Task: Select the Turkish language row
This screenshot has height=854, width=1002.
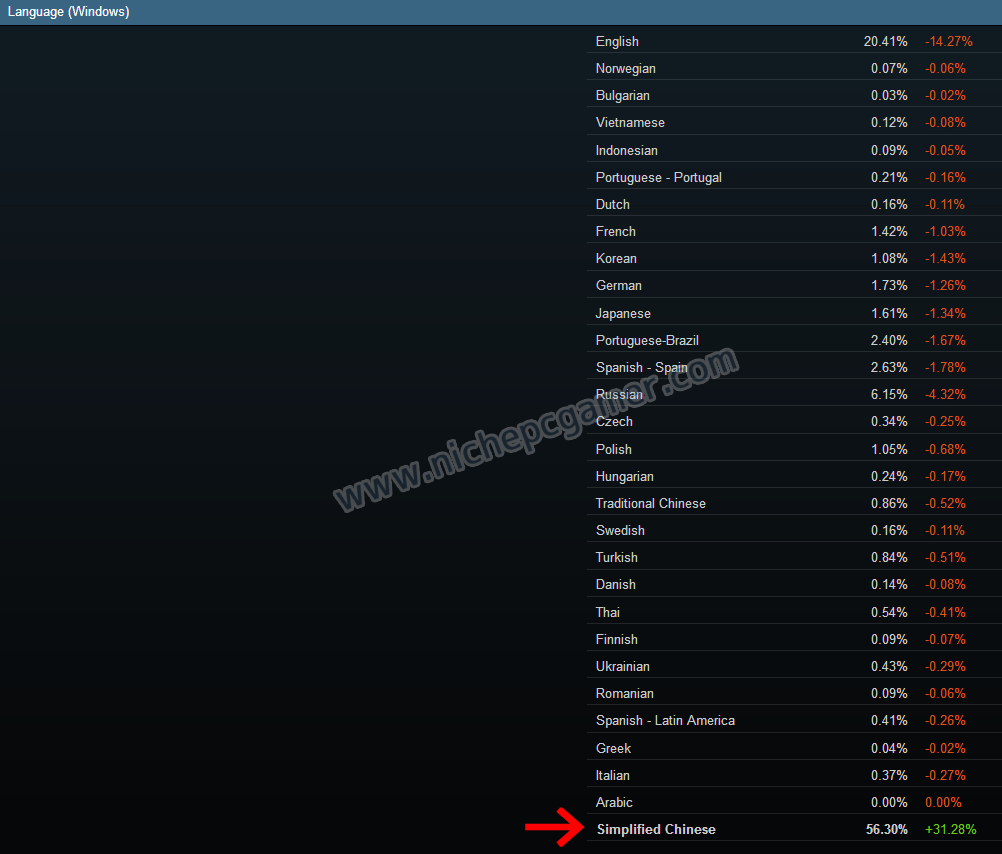Action: click(x=616, y=557)
